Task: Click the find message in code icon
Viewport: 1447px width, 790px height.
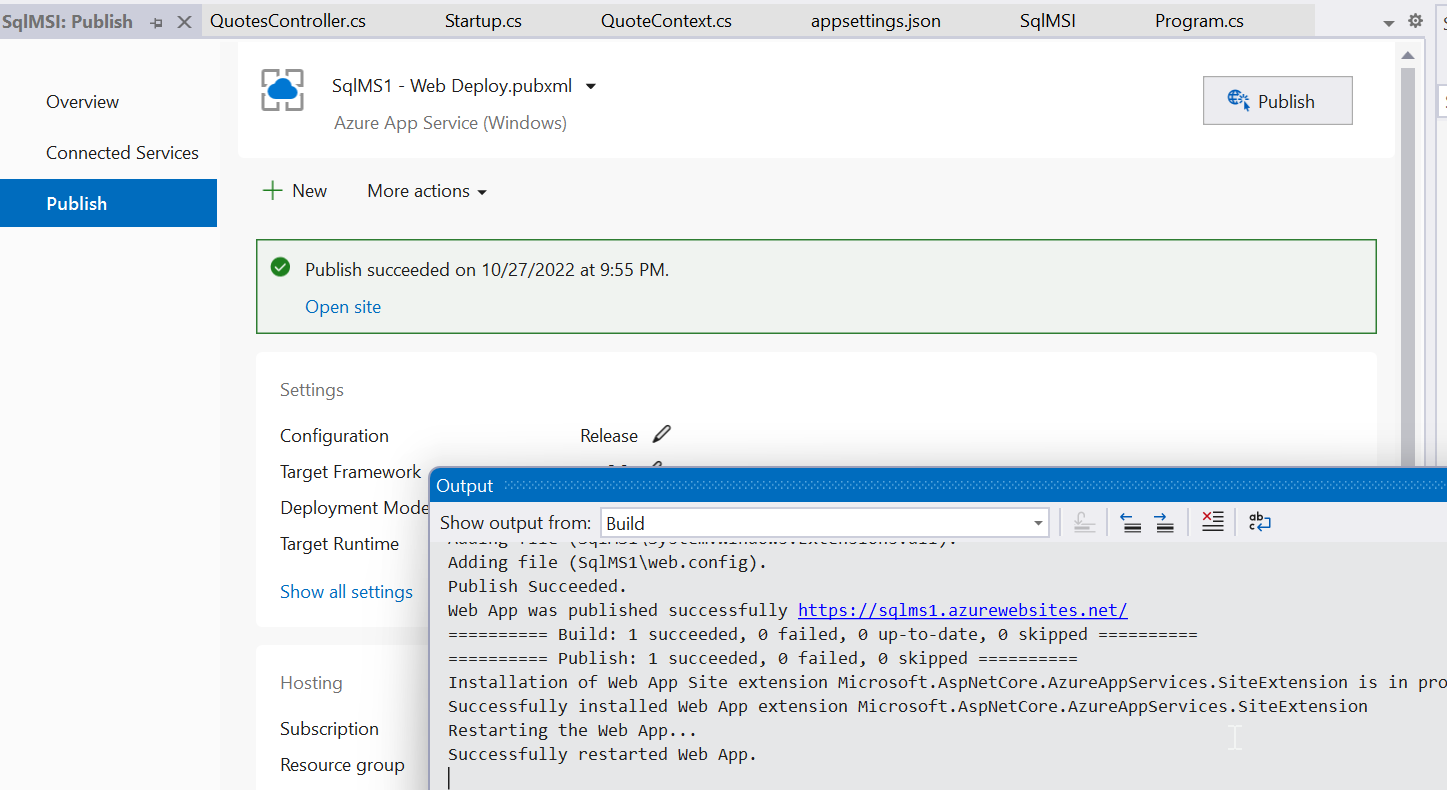Action: click(1084, 522)
